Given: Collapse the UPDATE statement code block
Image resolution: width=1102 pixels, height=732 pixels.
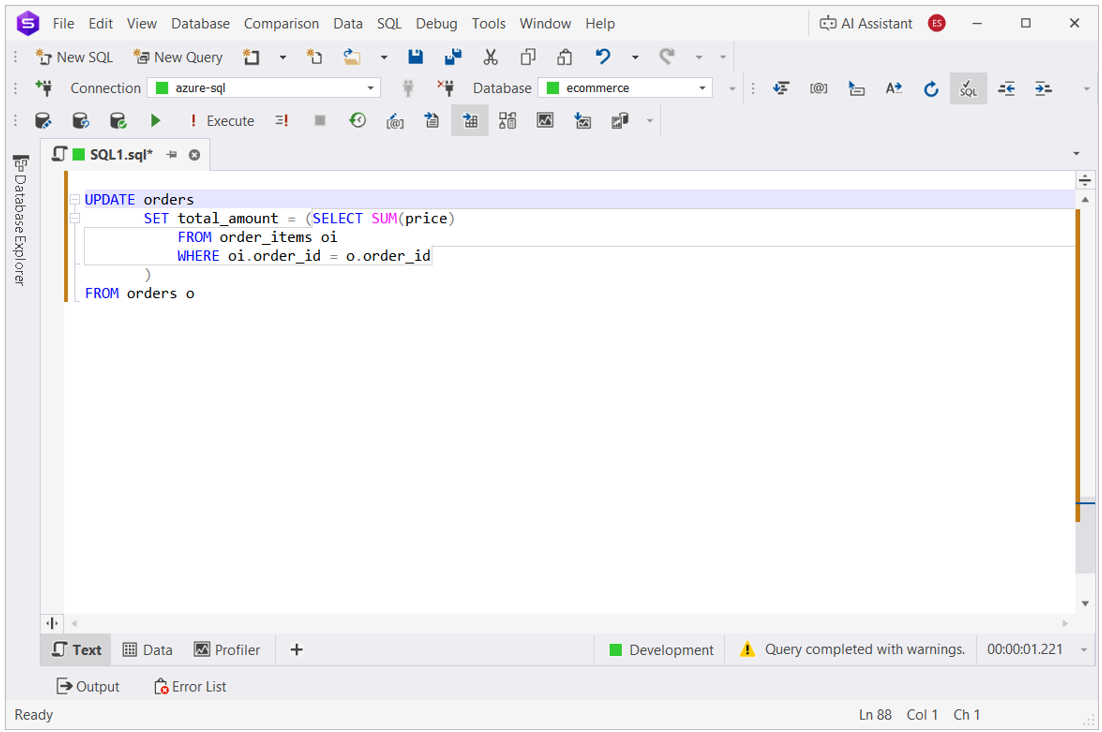Looking at the screenshot, I should [x=74, y=200].
